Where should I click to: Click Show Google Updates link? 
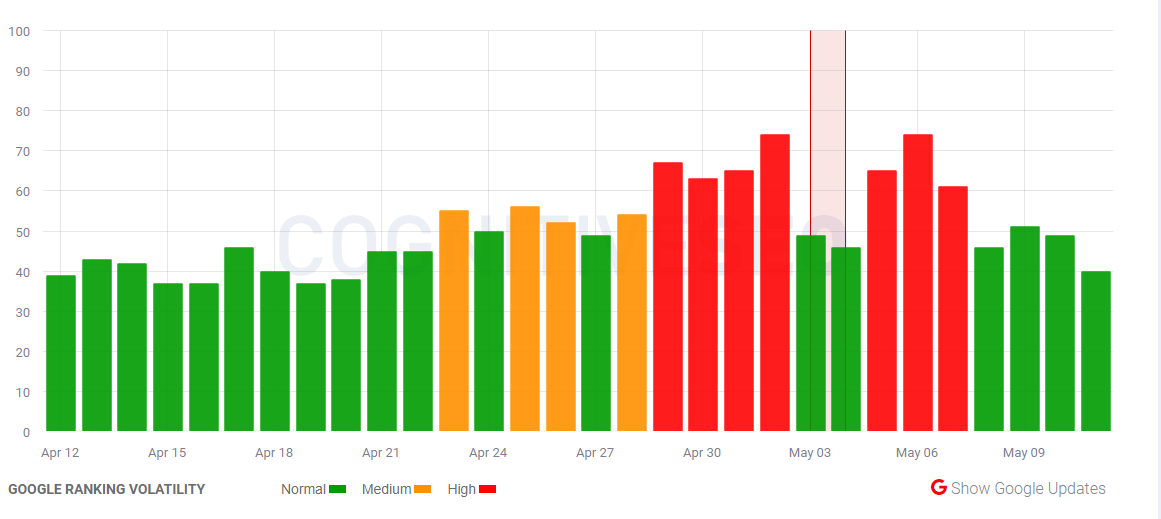click(1028, 488)
